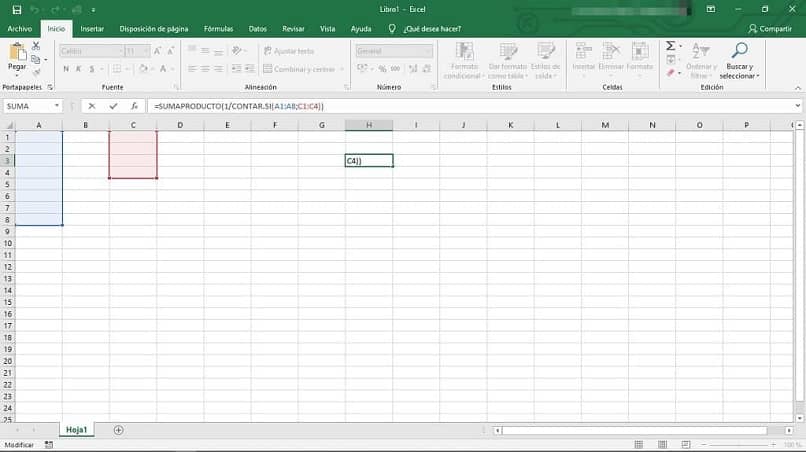Toggle Underline (S) formatting
Viewport: 806px width, 452px height.
[91, 68]
